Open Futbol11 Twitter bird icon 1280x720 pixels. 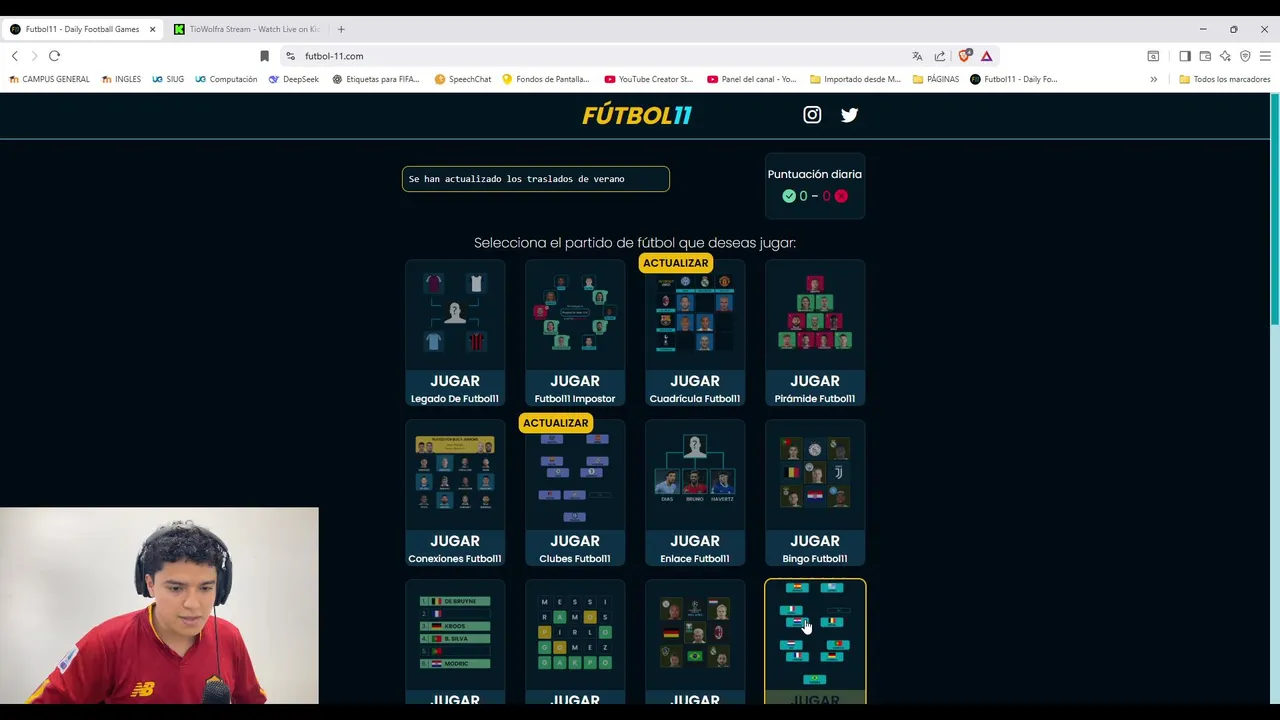tap(849, 115)
